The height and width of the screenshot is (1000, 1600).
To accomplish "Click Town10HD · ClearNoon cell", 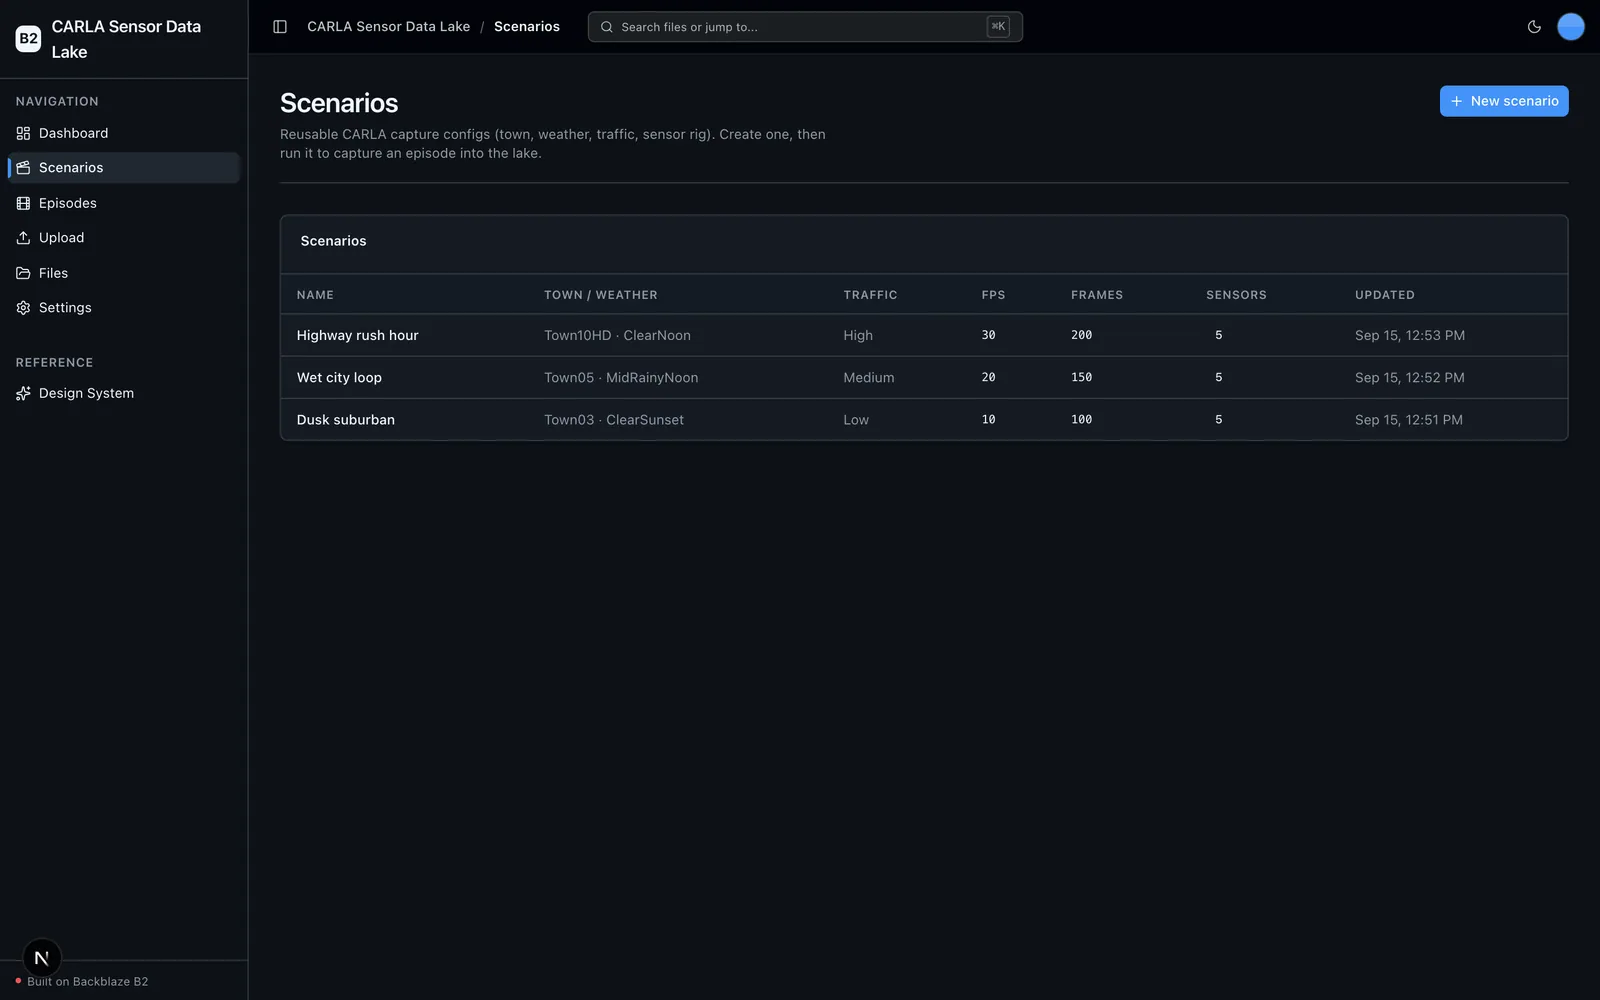I will pos(617,336).
